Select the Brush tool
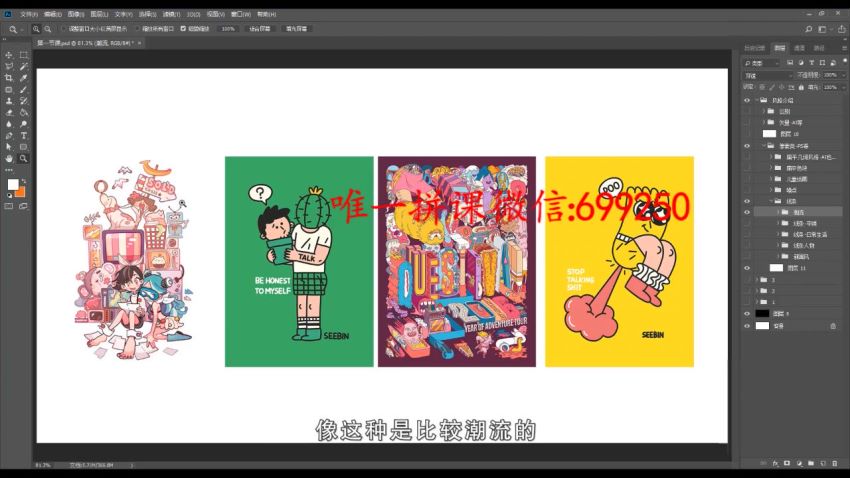 [x=23, y=89]
